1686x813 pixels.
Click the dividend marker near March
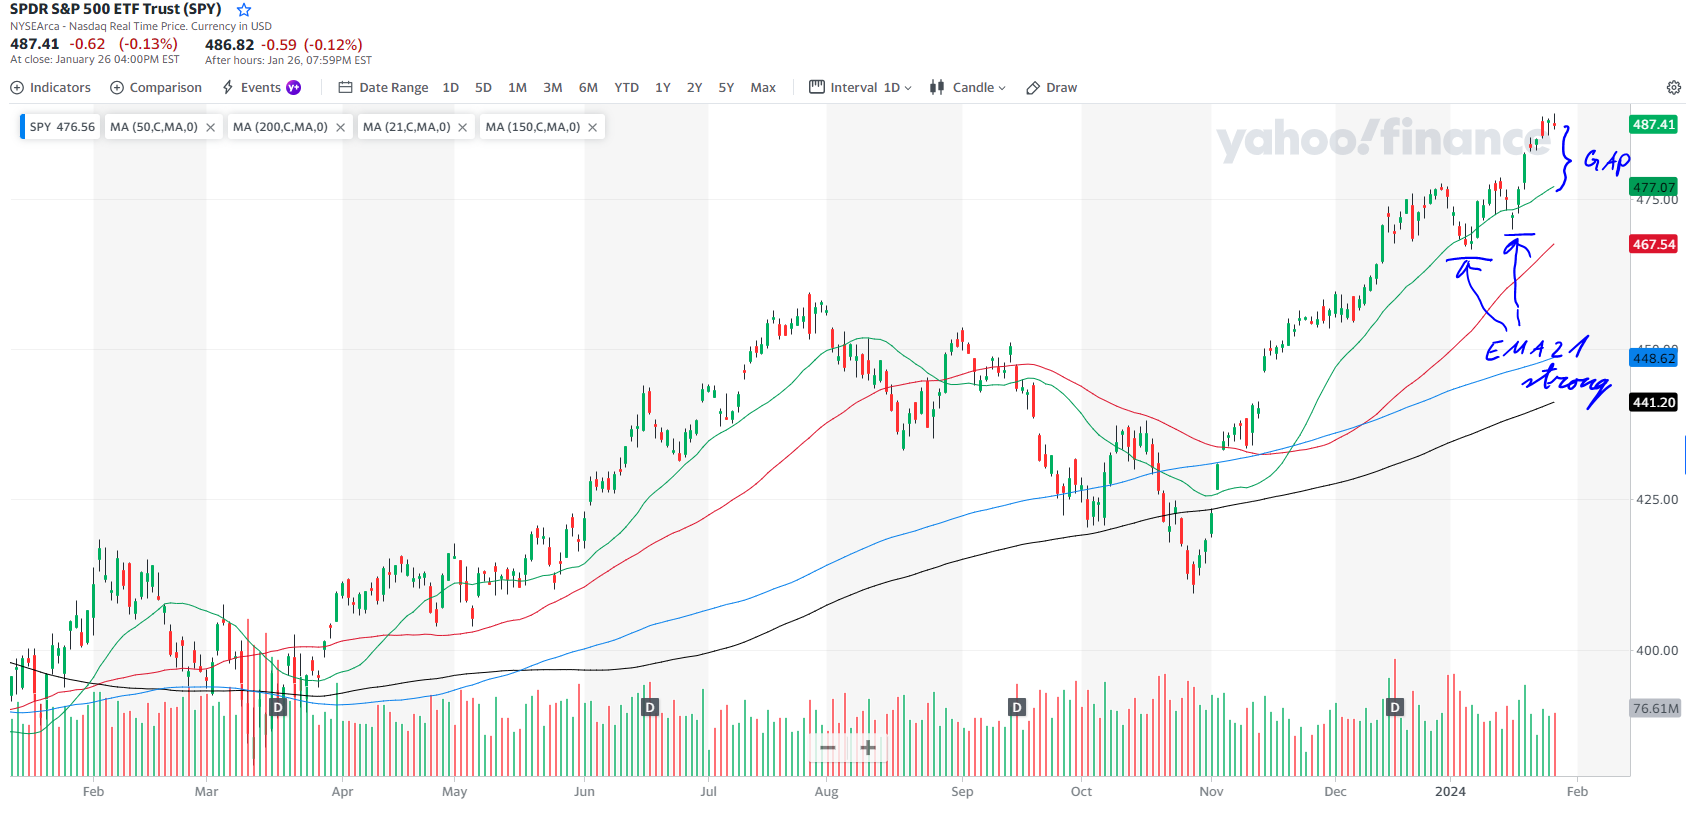point(279,707)
